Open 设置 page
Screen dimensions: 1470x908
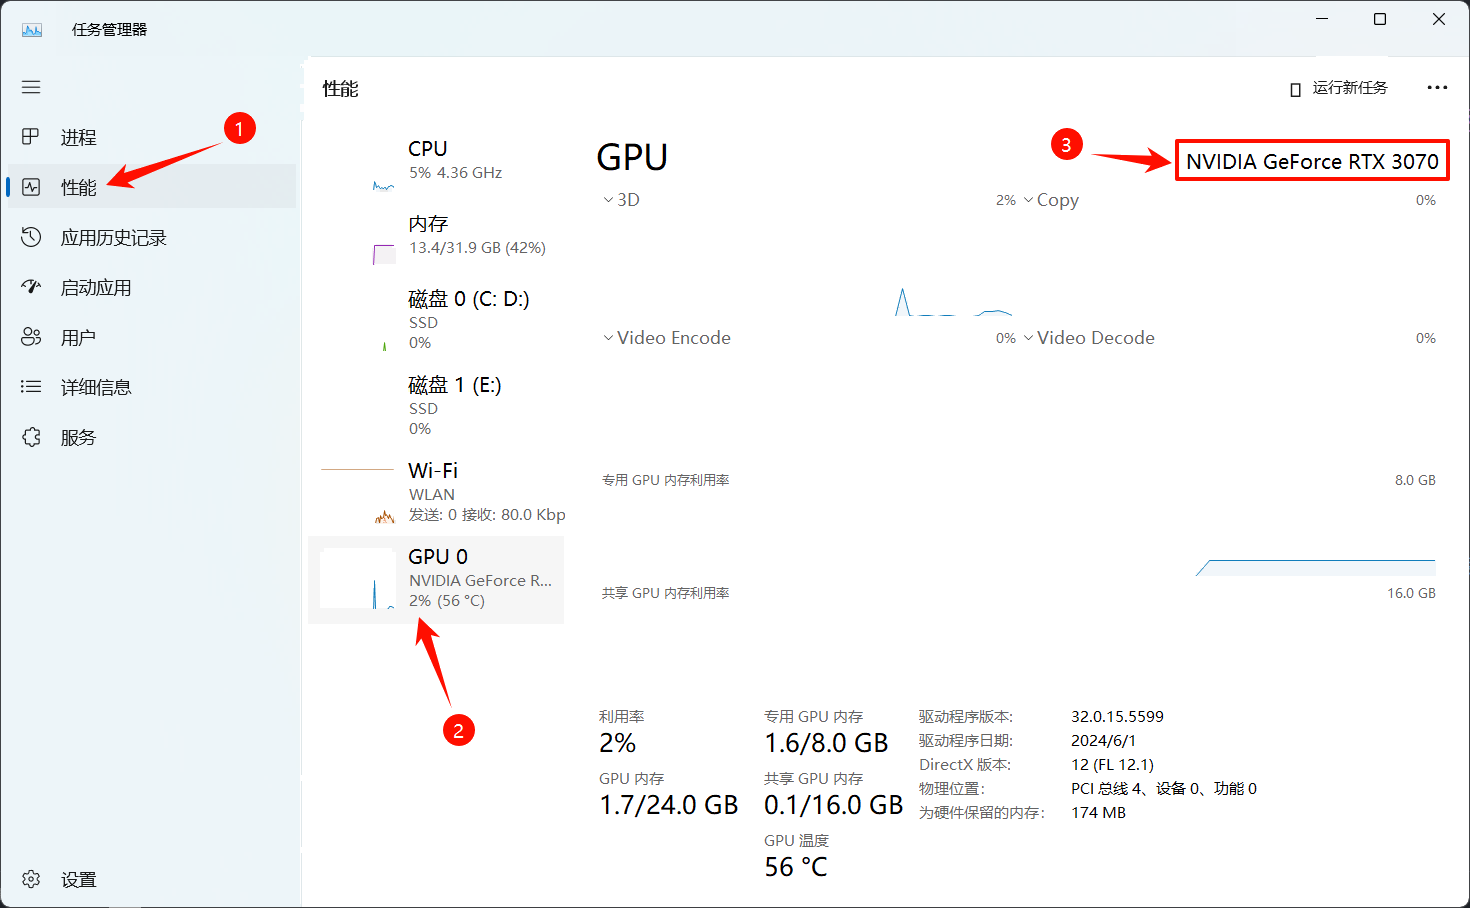click(152, 879)
